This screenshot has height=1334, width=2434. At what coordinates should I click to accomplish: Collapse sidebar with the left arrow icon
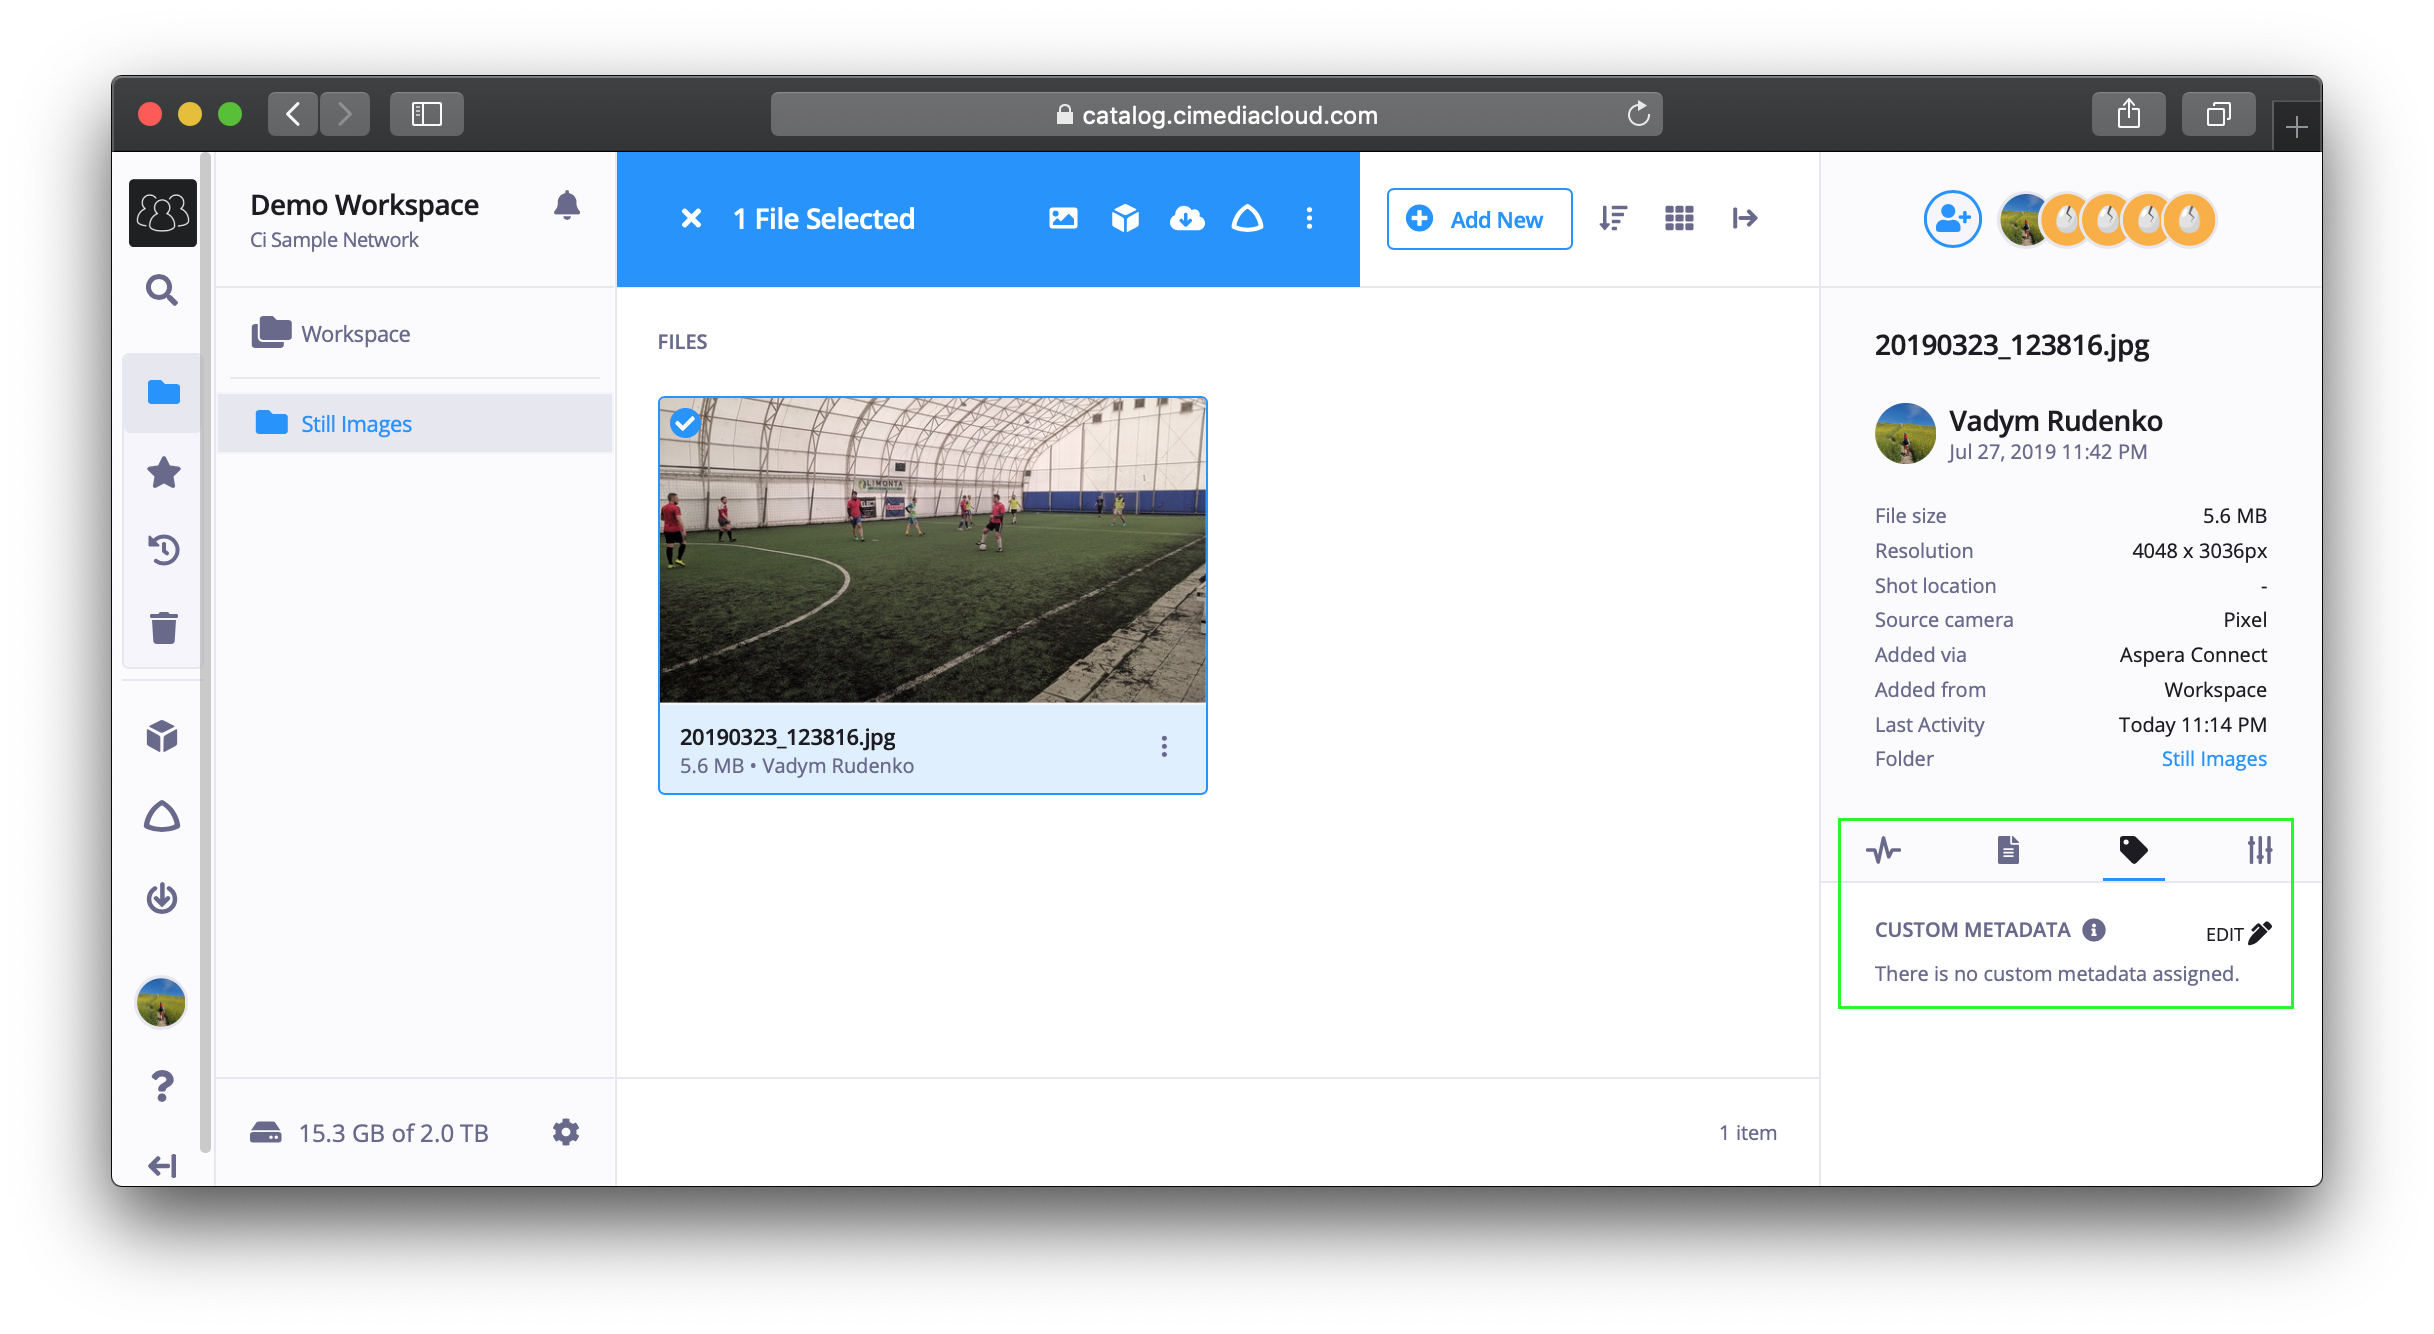click(162, 1165)
